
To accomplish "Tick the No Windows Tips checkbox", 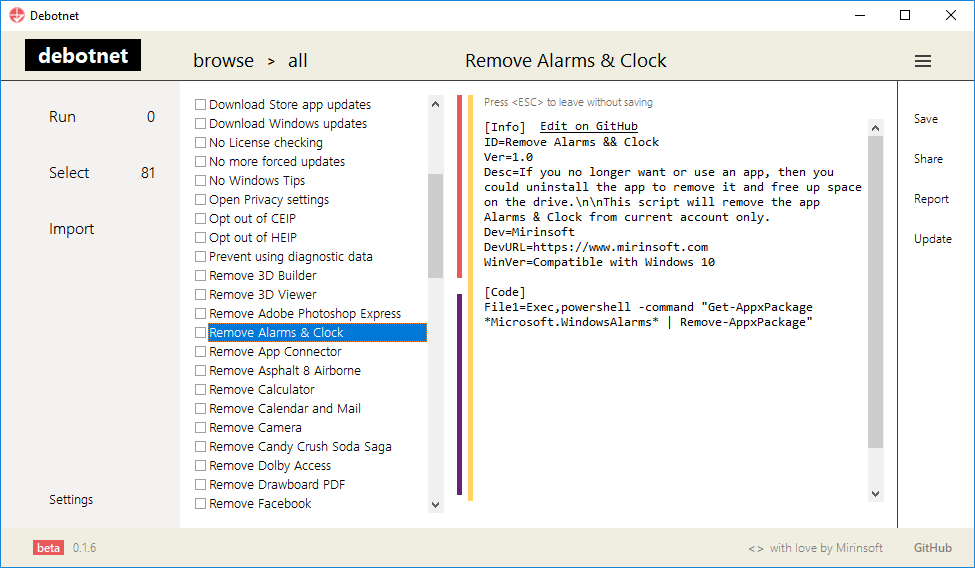I will [x=200, y=180].
